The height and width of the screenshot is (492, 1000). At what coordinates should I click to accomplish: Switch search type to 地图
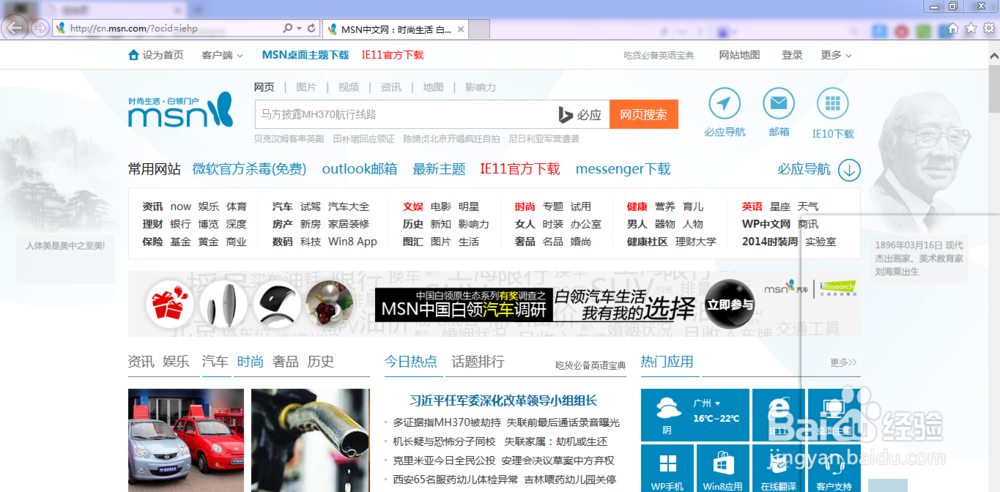pyautogui.click(x=433, y=87)
